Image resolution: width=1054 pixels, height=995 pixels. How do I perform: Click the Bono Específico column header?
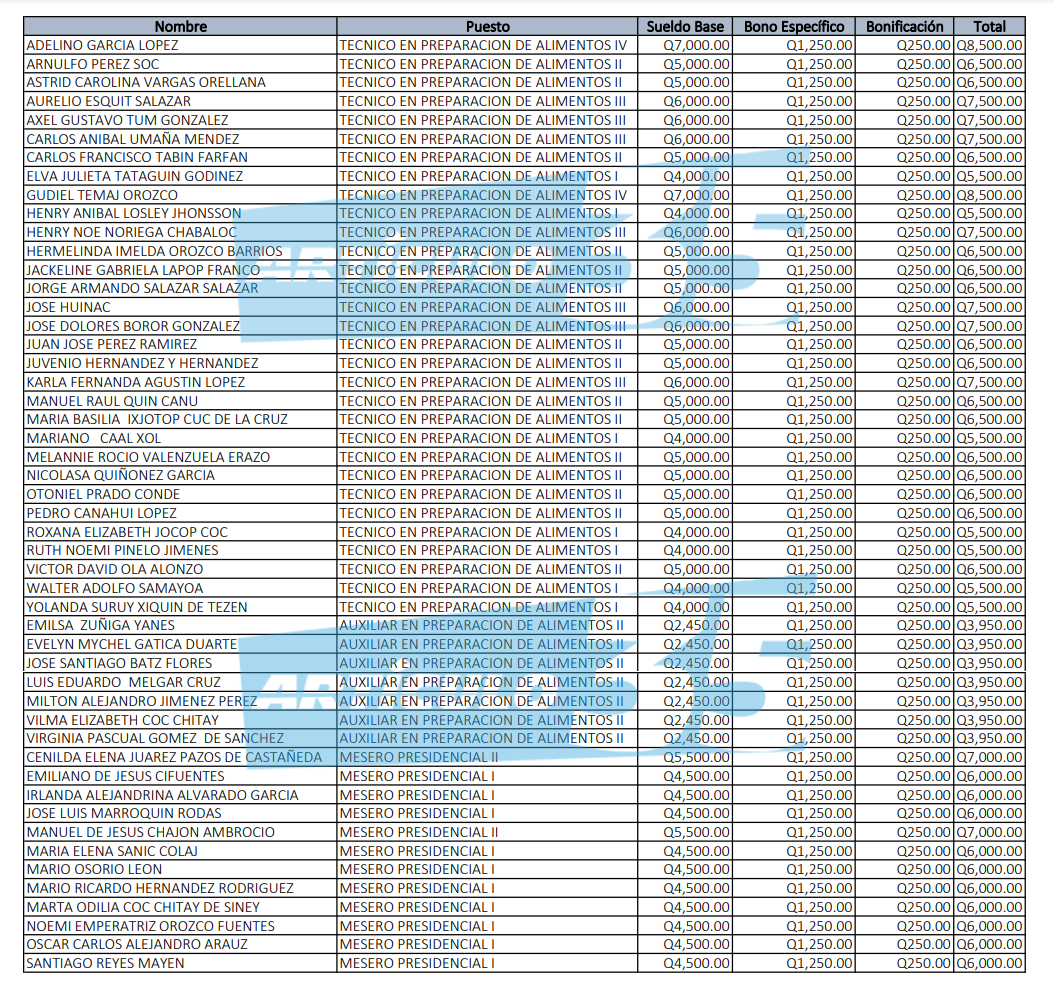click(794, 27)
